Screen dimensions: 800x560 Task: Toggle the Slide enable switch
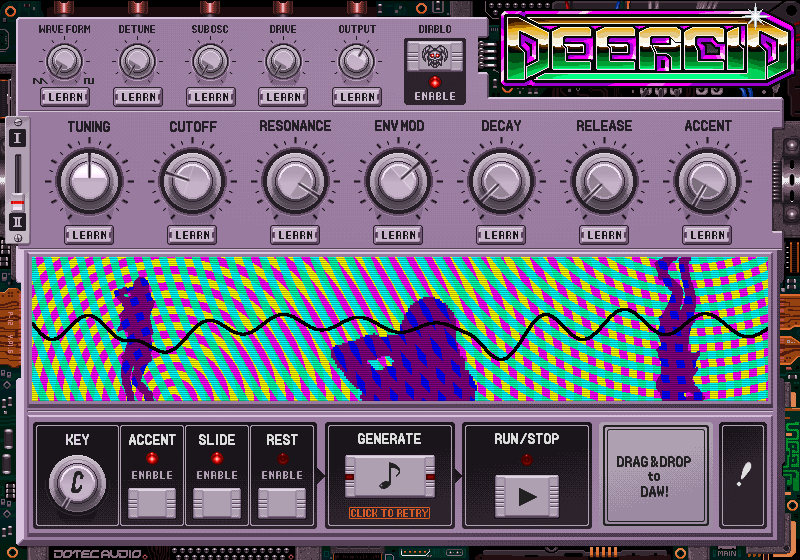click(x=216, y=500)
